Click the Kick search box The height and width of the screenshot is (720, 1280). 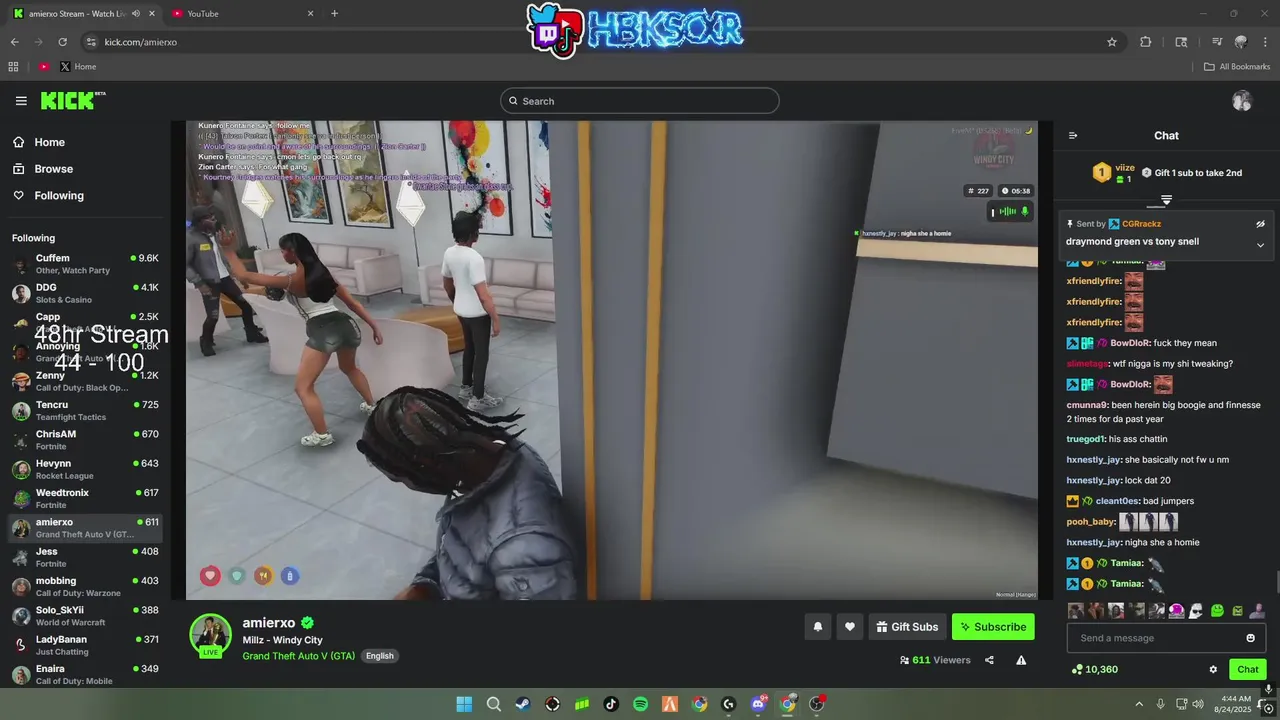click(640, 101)
